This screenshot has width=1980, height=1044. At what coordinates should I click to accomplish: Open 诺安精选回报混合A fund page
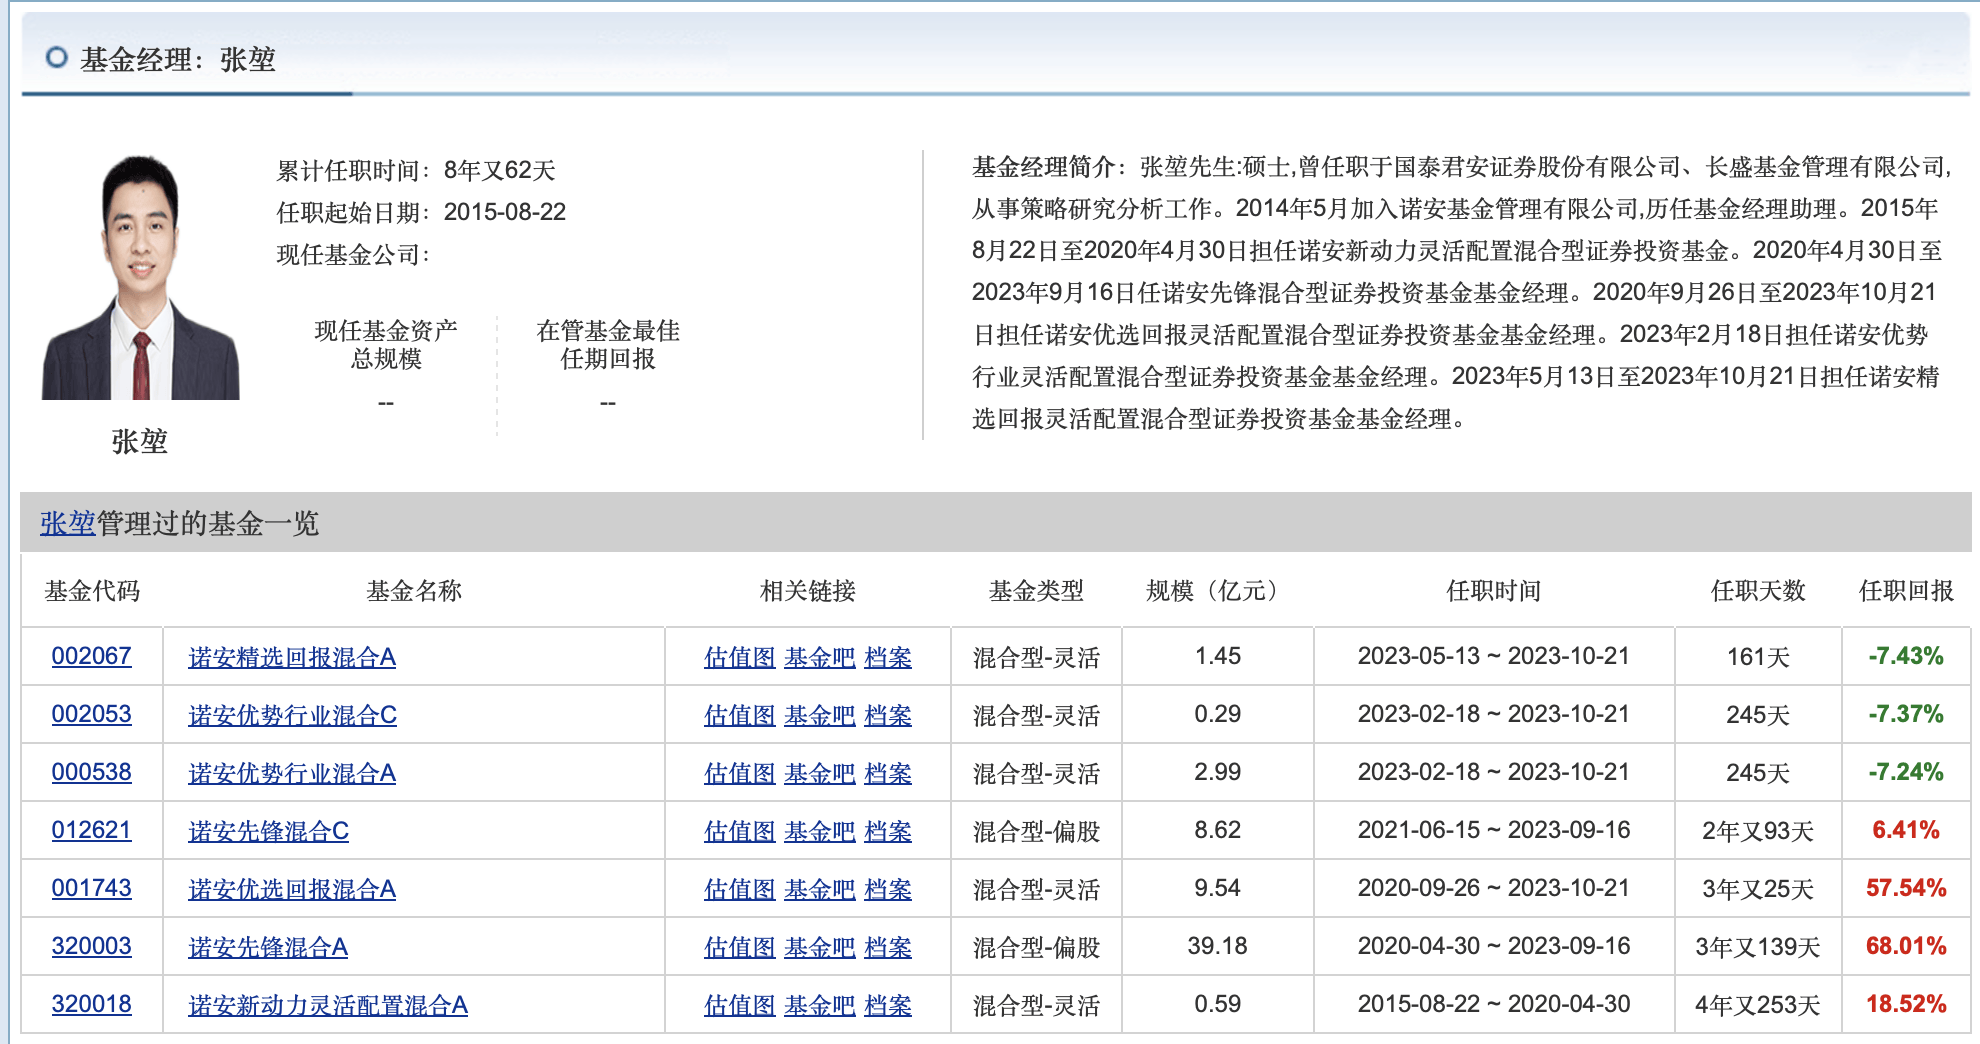[x=292, y=657]
